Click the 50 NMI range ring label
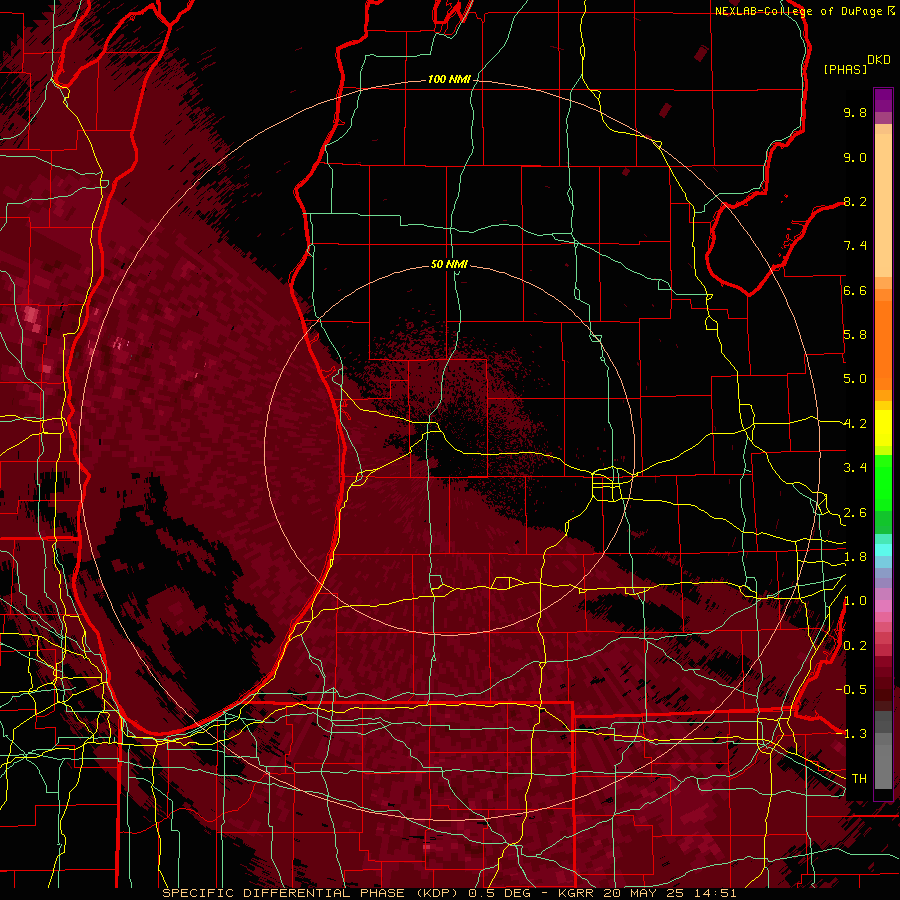The height and width of the screenshot is (900, 900). coord(449,264)
